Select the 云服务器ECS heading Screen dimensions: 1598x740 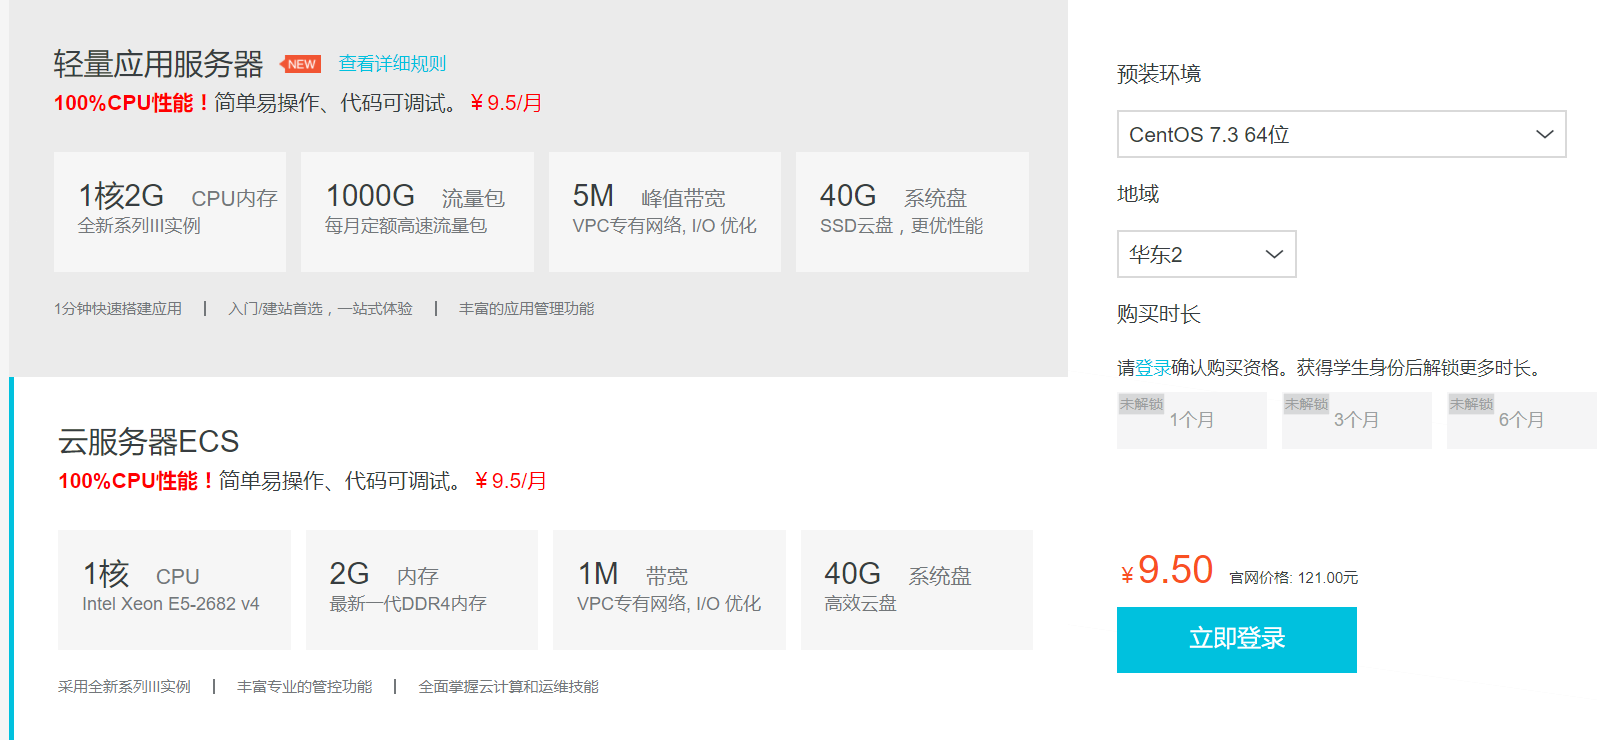coord(148,441)
